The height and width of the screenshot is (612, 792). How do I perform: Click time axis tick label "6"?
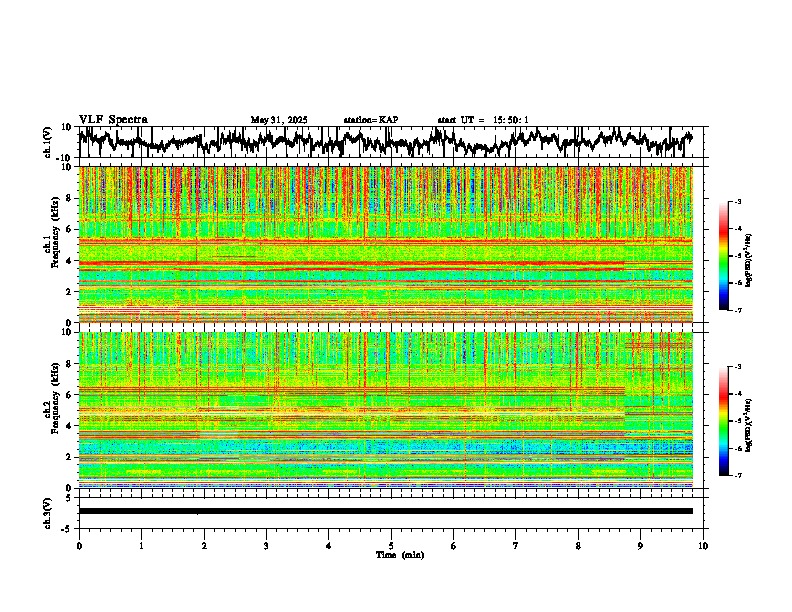click(454, 546)
